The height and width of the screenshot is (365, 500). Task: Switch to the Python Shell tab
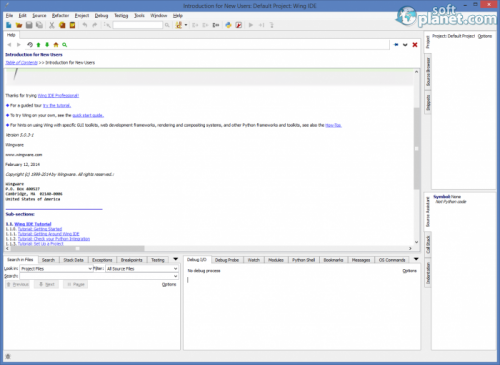(x=303, y=260)
